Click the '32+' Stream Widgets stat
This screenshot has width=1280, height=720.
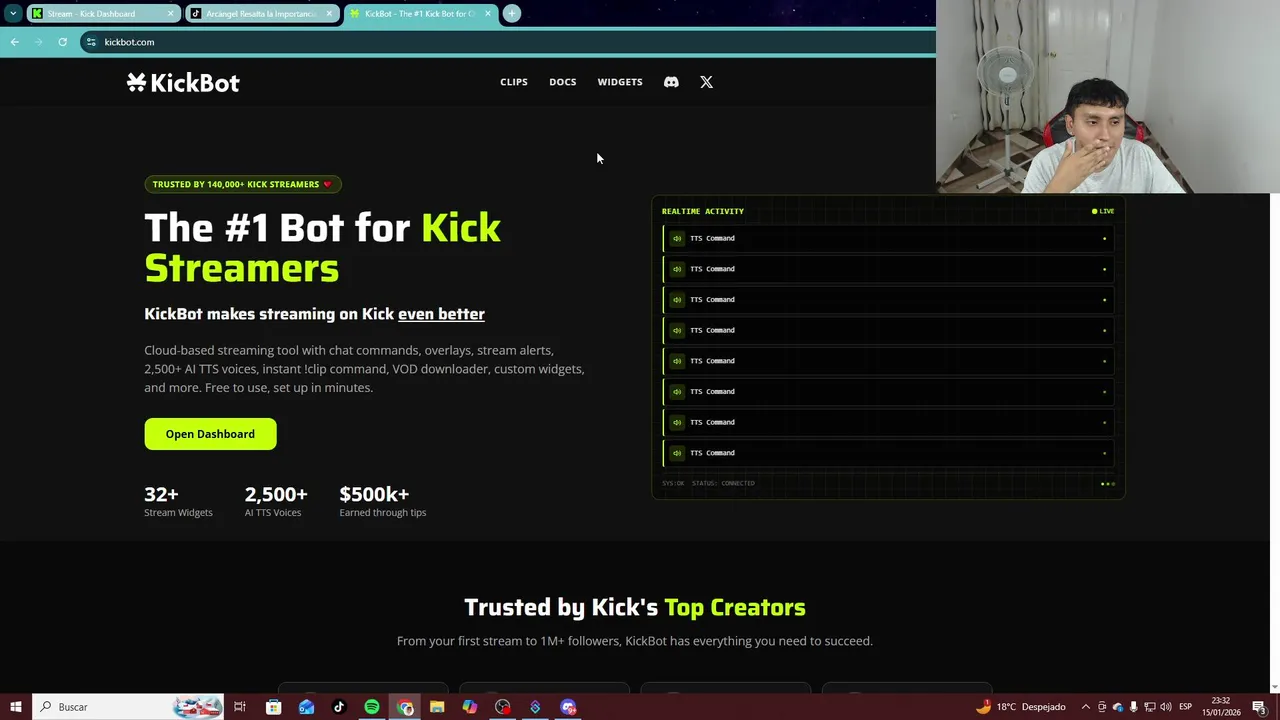point(178,501)
